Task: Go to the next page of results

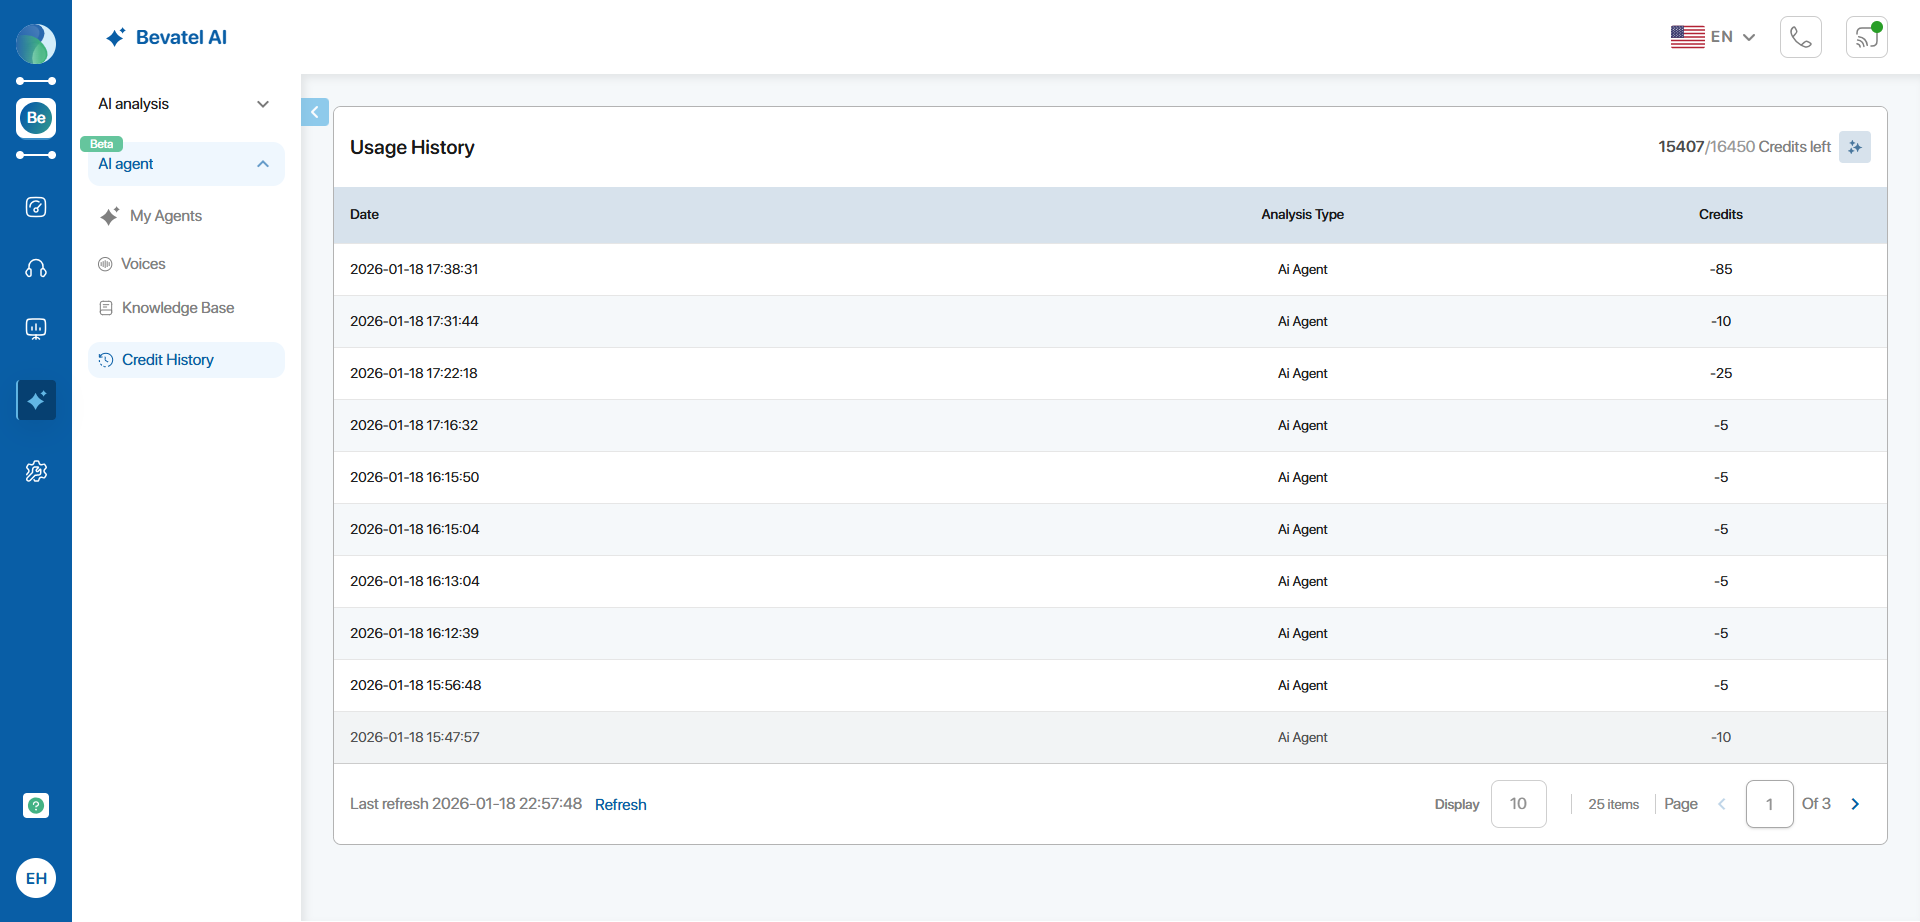Action: pos(1855,804)
